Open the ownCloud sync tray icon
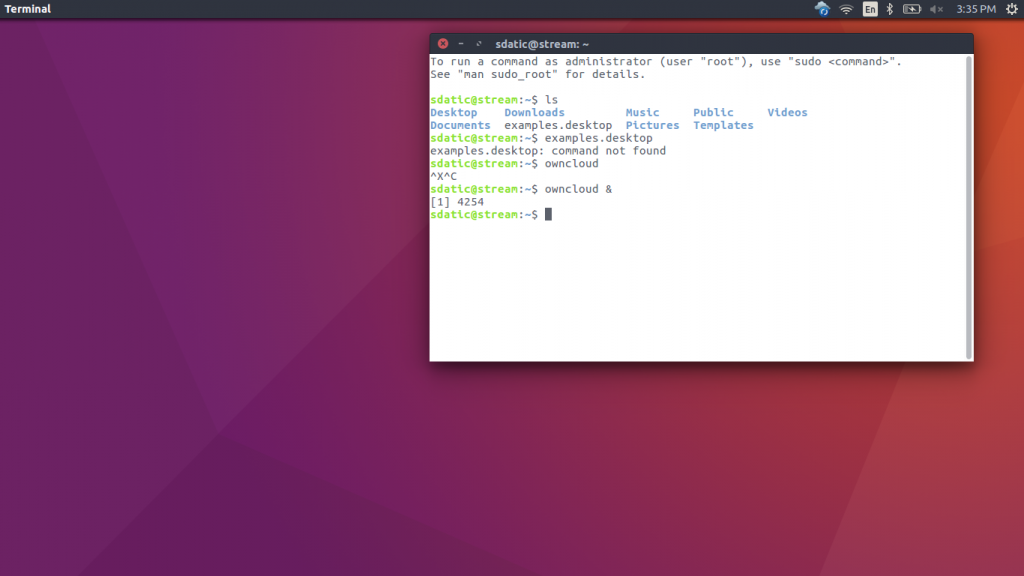The width and height of the screenshot is (1024, 576). coord(822,8)
